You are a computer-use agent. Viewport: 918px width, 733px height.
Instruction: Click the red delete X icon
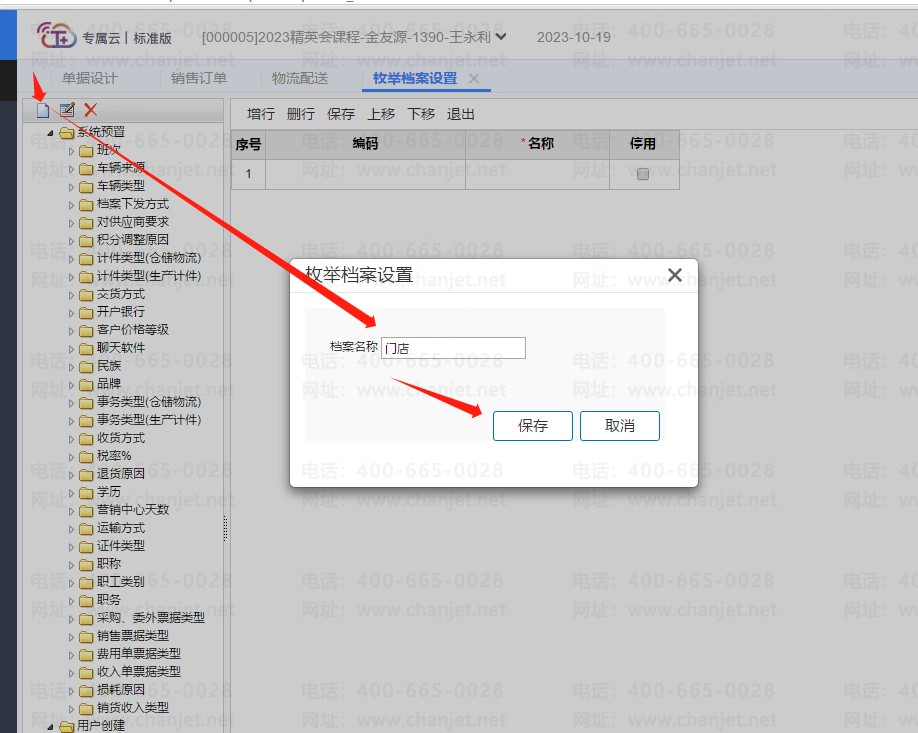(90, 109)
